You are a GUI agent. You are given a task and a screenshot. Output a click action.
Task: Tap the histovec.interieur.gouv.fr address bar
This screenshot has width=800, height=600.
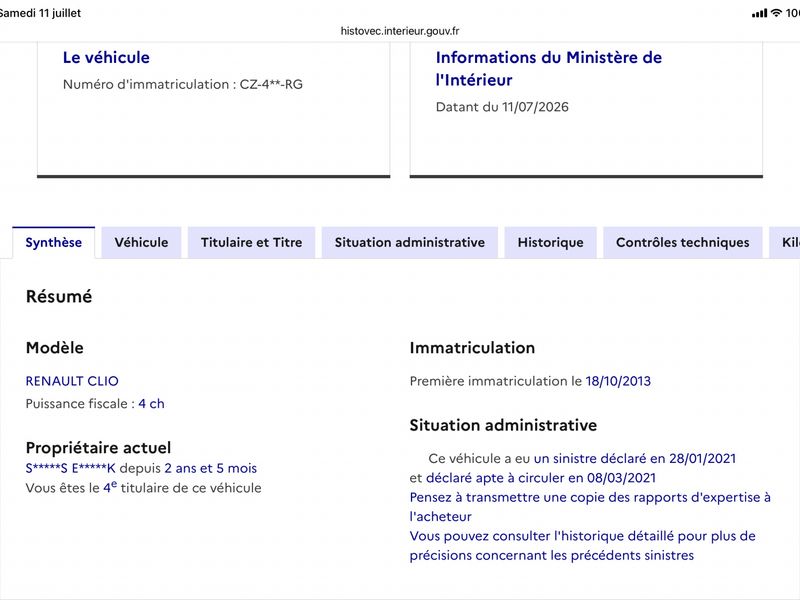[x=400, y=31]
